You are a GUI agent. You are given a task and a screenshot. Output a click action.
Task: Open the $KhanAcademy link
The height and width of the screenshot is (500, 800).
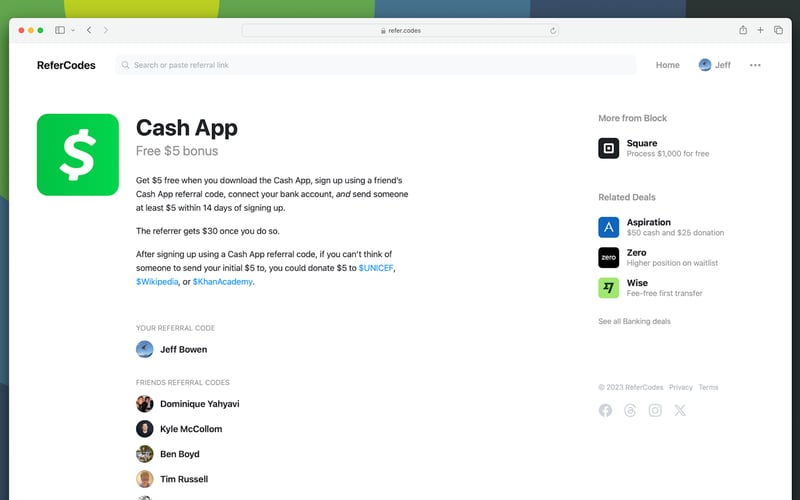(222, 282)
